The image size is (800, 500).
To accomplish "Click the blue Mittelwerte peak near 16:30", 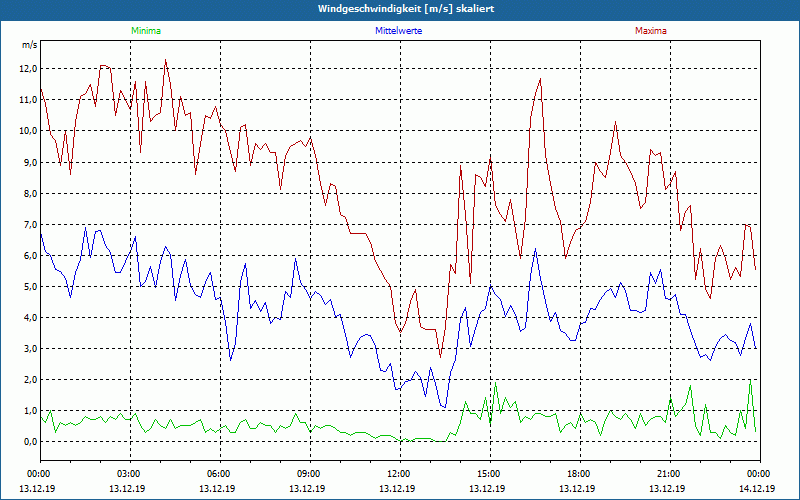I will [x=535, y=249].
